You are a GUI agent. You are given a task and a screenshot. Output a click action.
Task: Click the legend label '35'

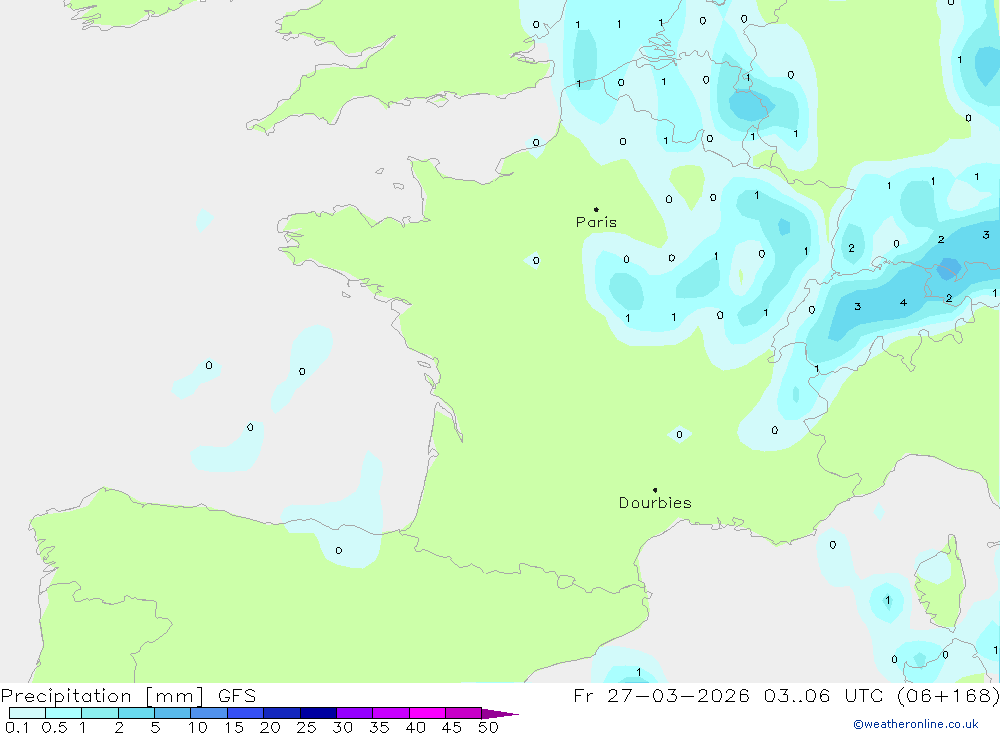379,727
